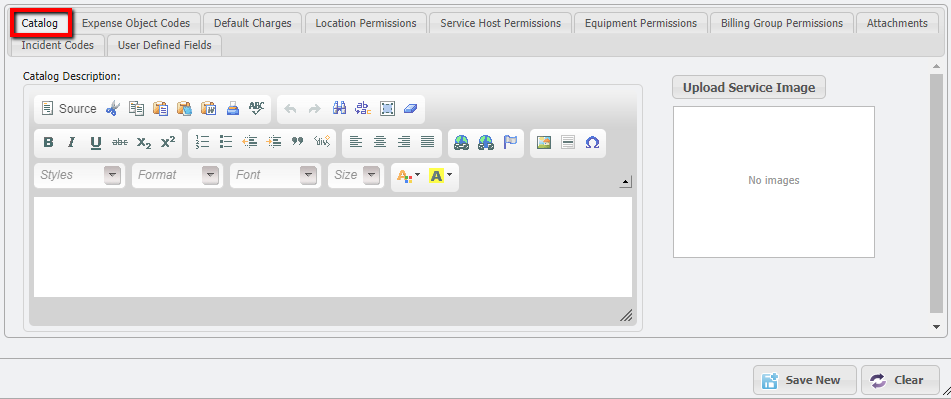Image resolution: width=951 pixels, height=399 pixels.
Task: Click the Print icon in editor toolbar
Action: [233, 109]
